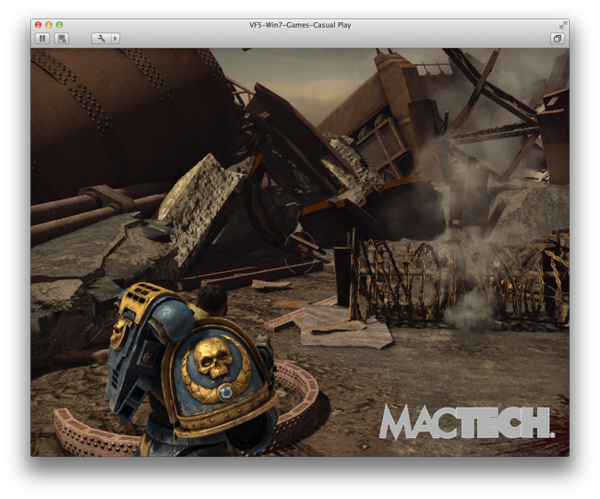Viewport: 600px width, 499px height.
Task: Zoom the window with the green button
Action: point(59,23)
